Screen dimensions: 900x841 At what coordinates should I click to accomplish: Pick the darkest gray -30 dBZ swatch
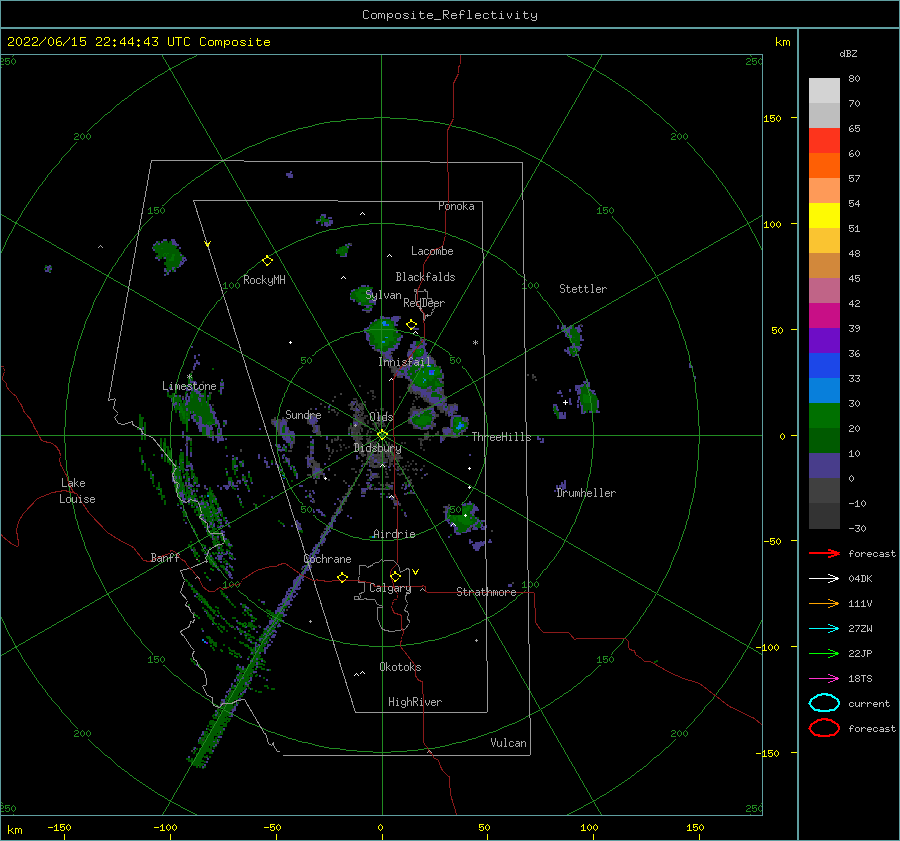[x=824, y=516]
